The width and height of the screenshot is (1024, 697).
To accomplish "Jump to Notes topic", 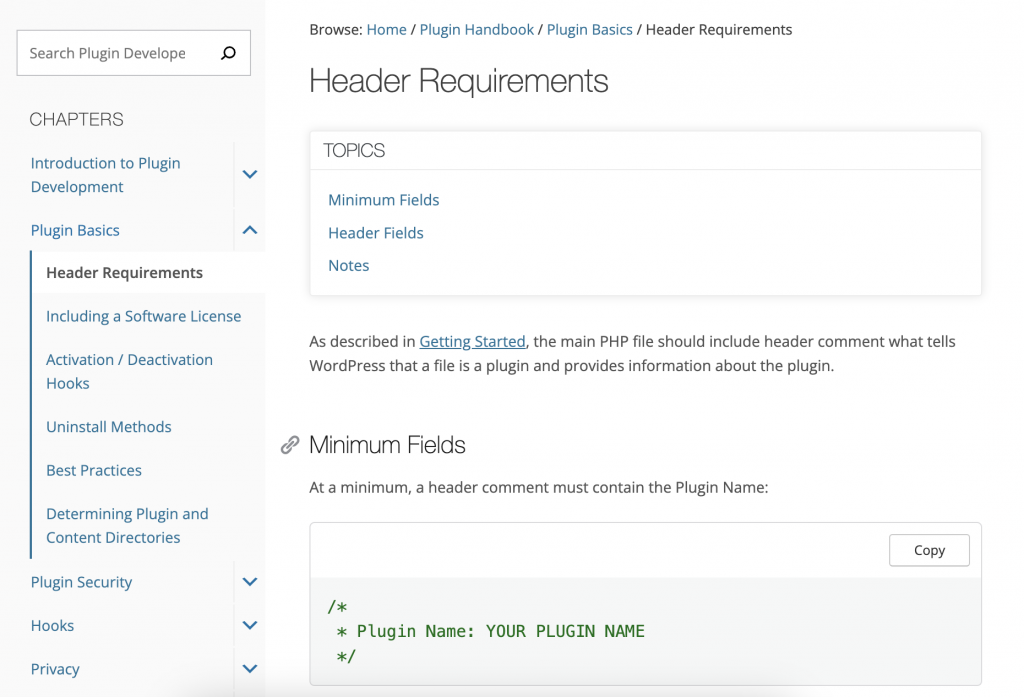I will 349,266.
